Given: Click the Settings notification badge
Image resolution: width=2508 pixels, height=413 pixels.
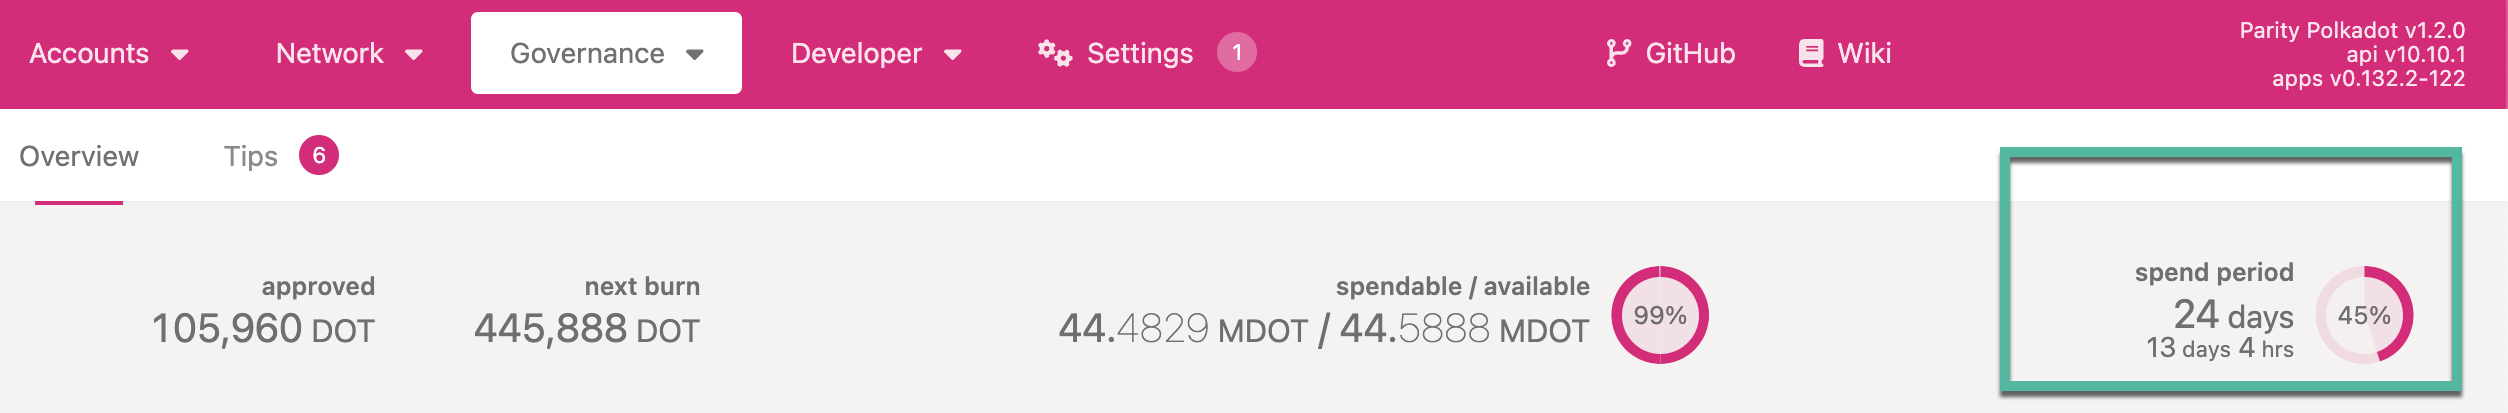Looking at the screenshot, I should click(1236, 53).
